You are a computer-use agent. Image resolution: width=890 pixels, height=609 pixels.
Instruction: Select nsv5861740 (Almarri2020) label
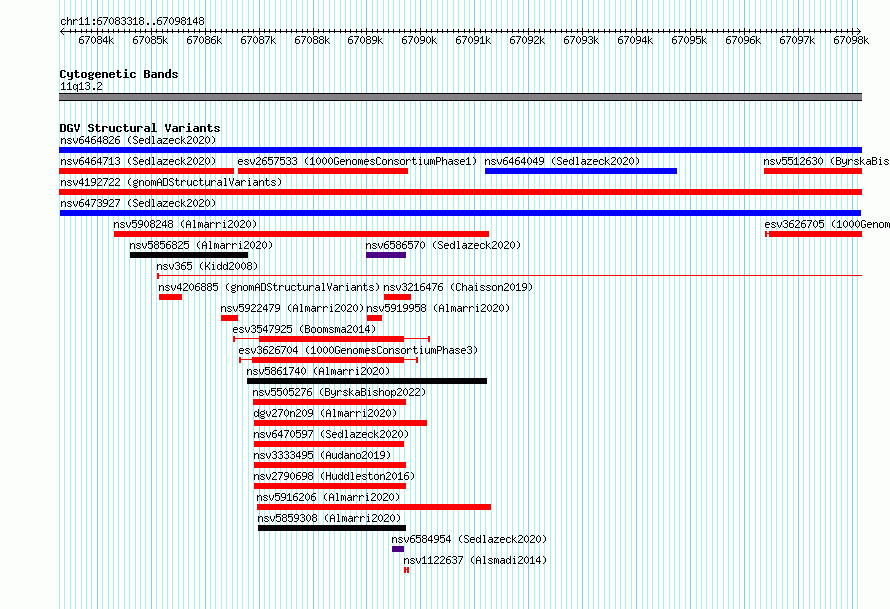click(318, 371)
